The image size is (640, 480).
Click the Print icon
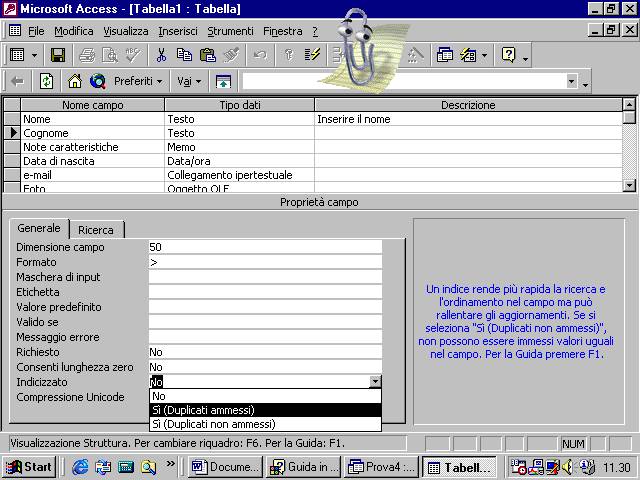pyautogui.click(x=87, y=55)
